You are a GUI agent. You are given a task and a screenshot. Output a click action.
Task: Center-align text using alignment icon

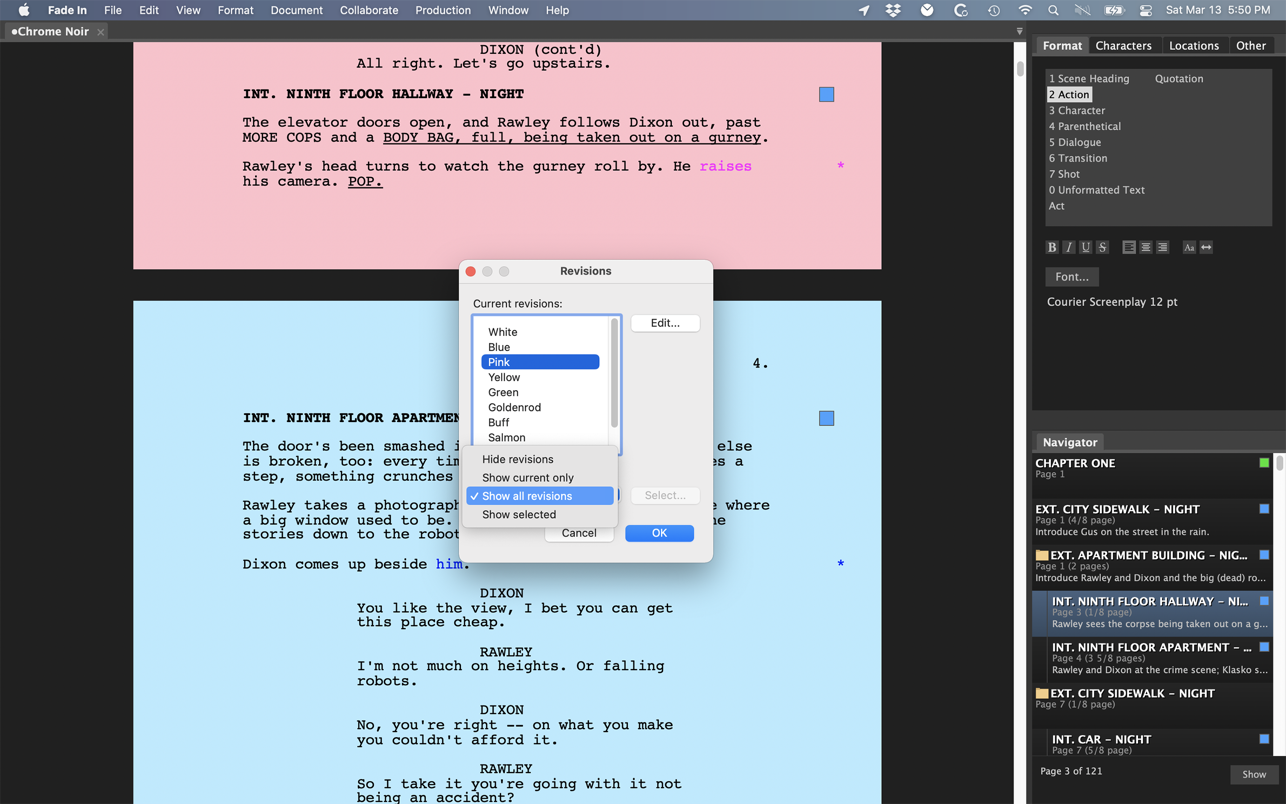point(1146,247)
